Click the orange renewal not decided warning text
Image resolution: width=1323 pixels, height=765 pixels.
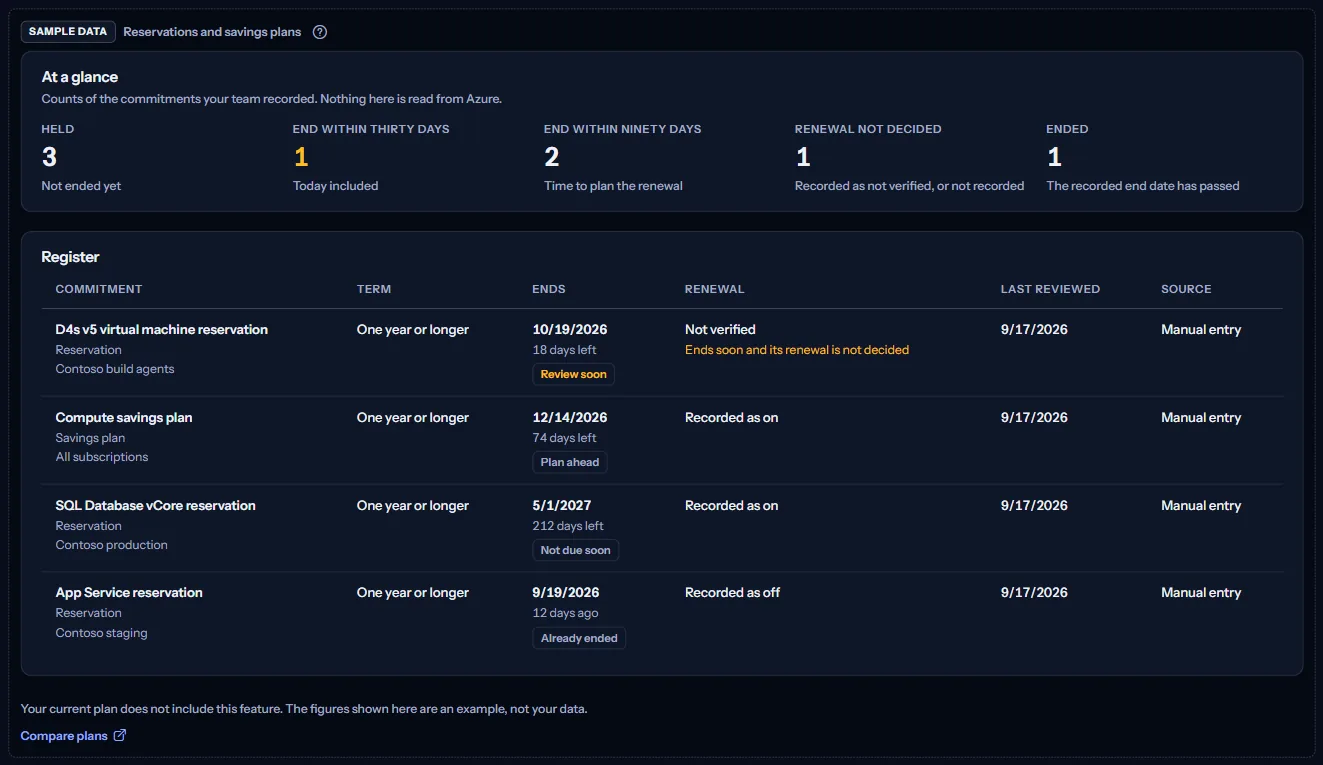[797, 350]
